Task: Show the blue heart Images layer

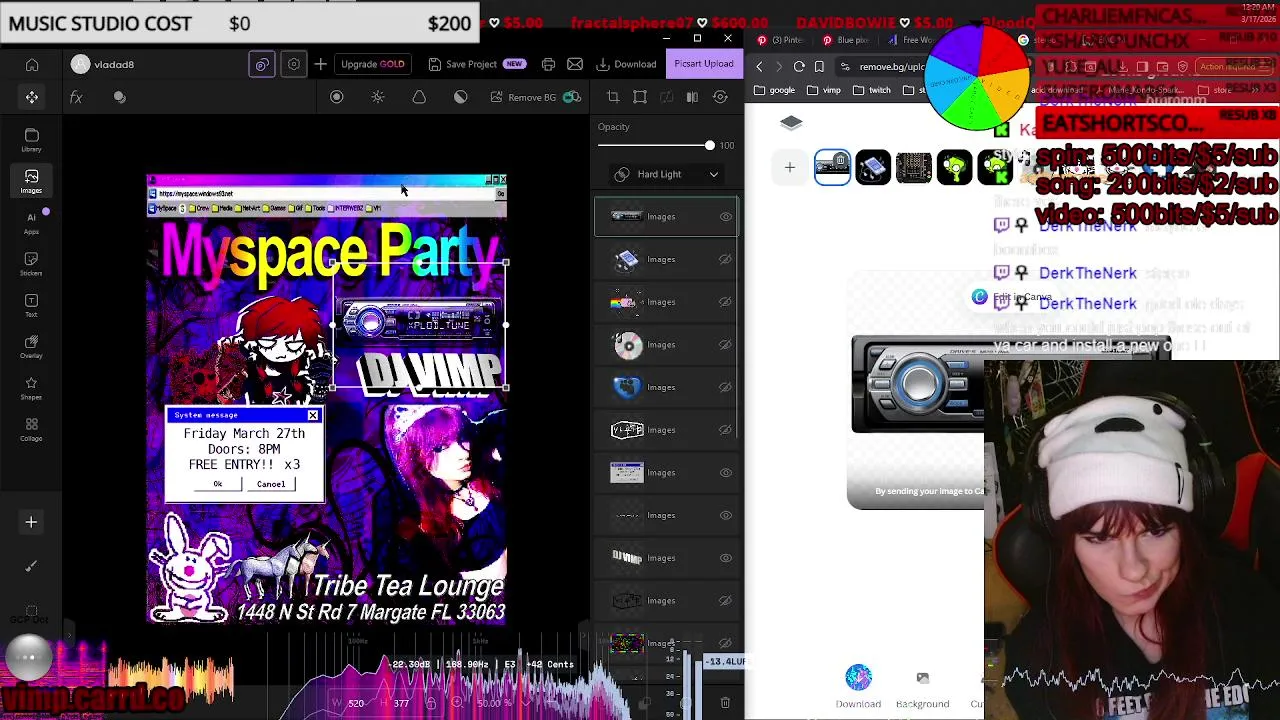Action: pyautogui.click(x=726, y=387)
